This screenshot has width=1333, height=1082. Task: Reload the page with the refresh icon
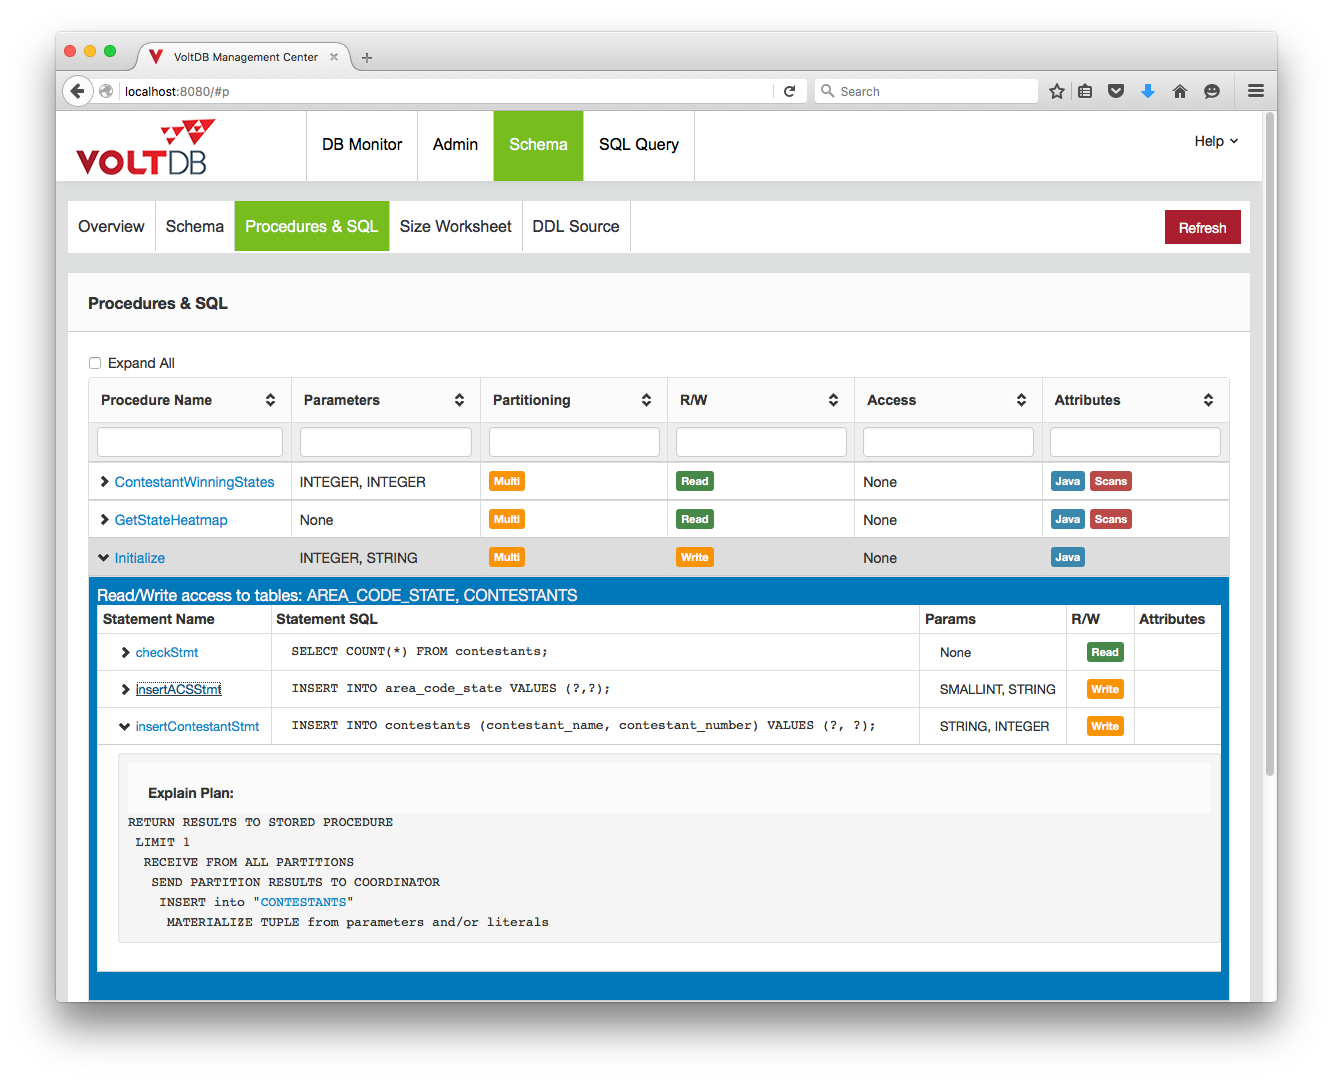(x=789, y=91)
